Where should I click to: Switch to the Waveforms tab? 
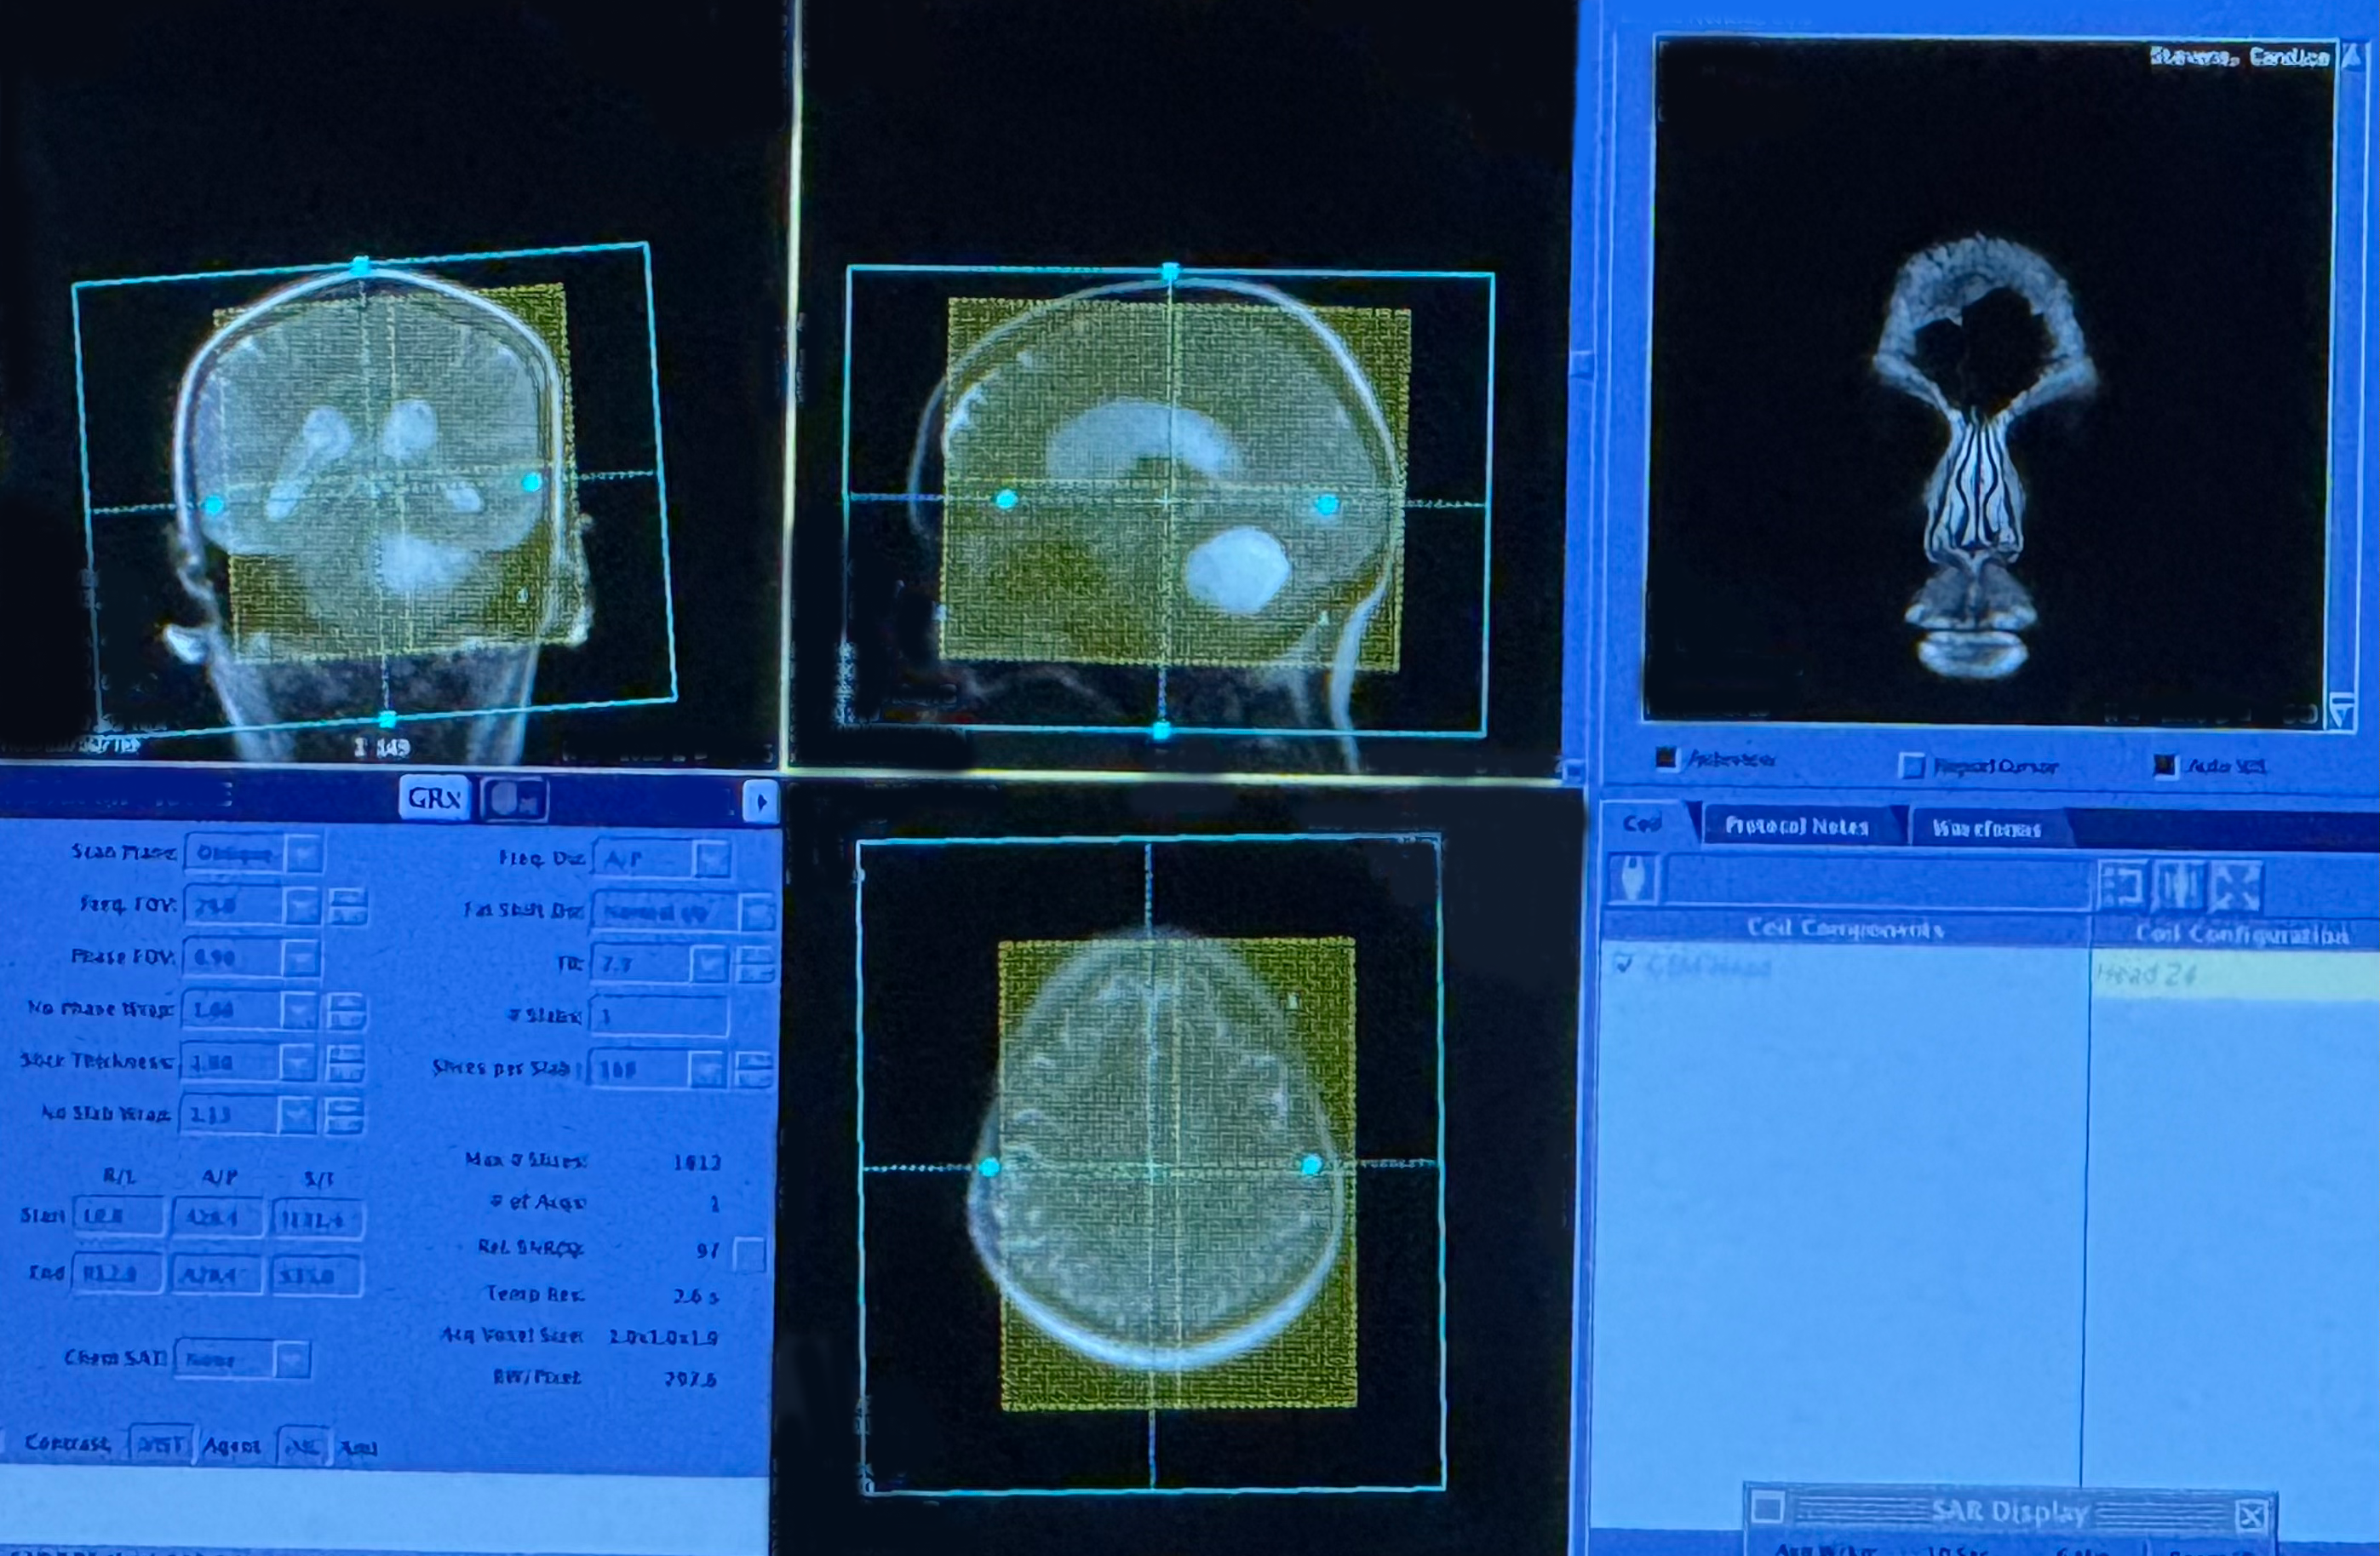click(1986, 828)
